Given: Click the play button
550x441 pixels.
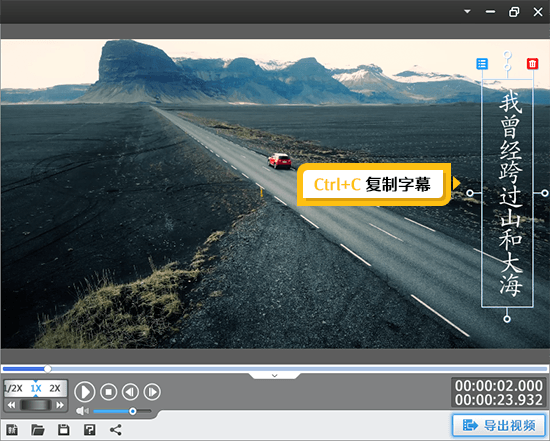Looking at the screenshot, I should tap(85, 392).
